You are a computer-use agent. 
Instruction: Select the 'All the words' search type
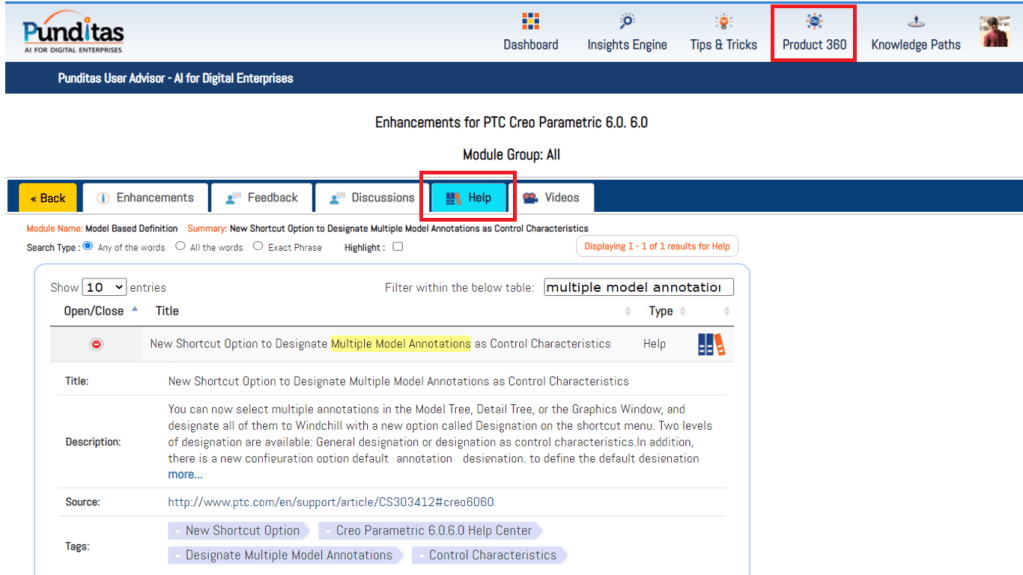180,246
